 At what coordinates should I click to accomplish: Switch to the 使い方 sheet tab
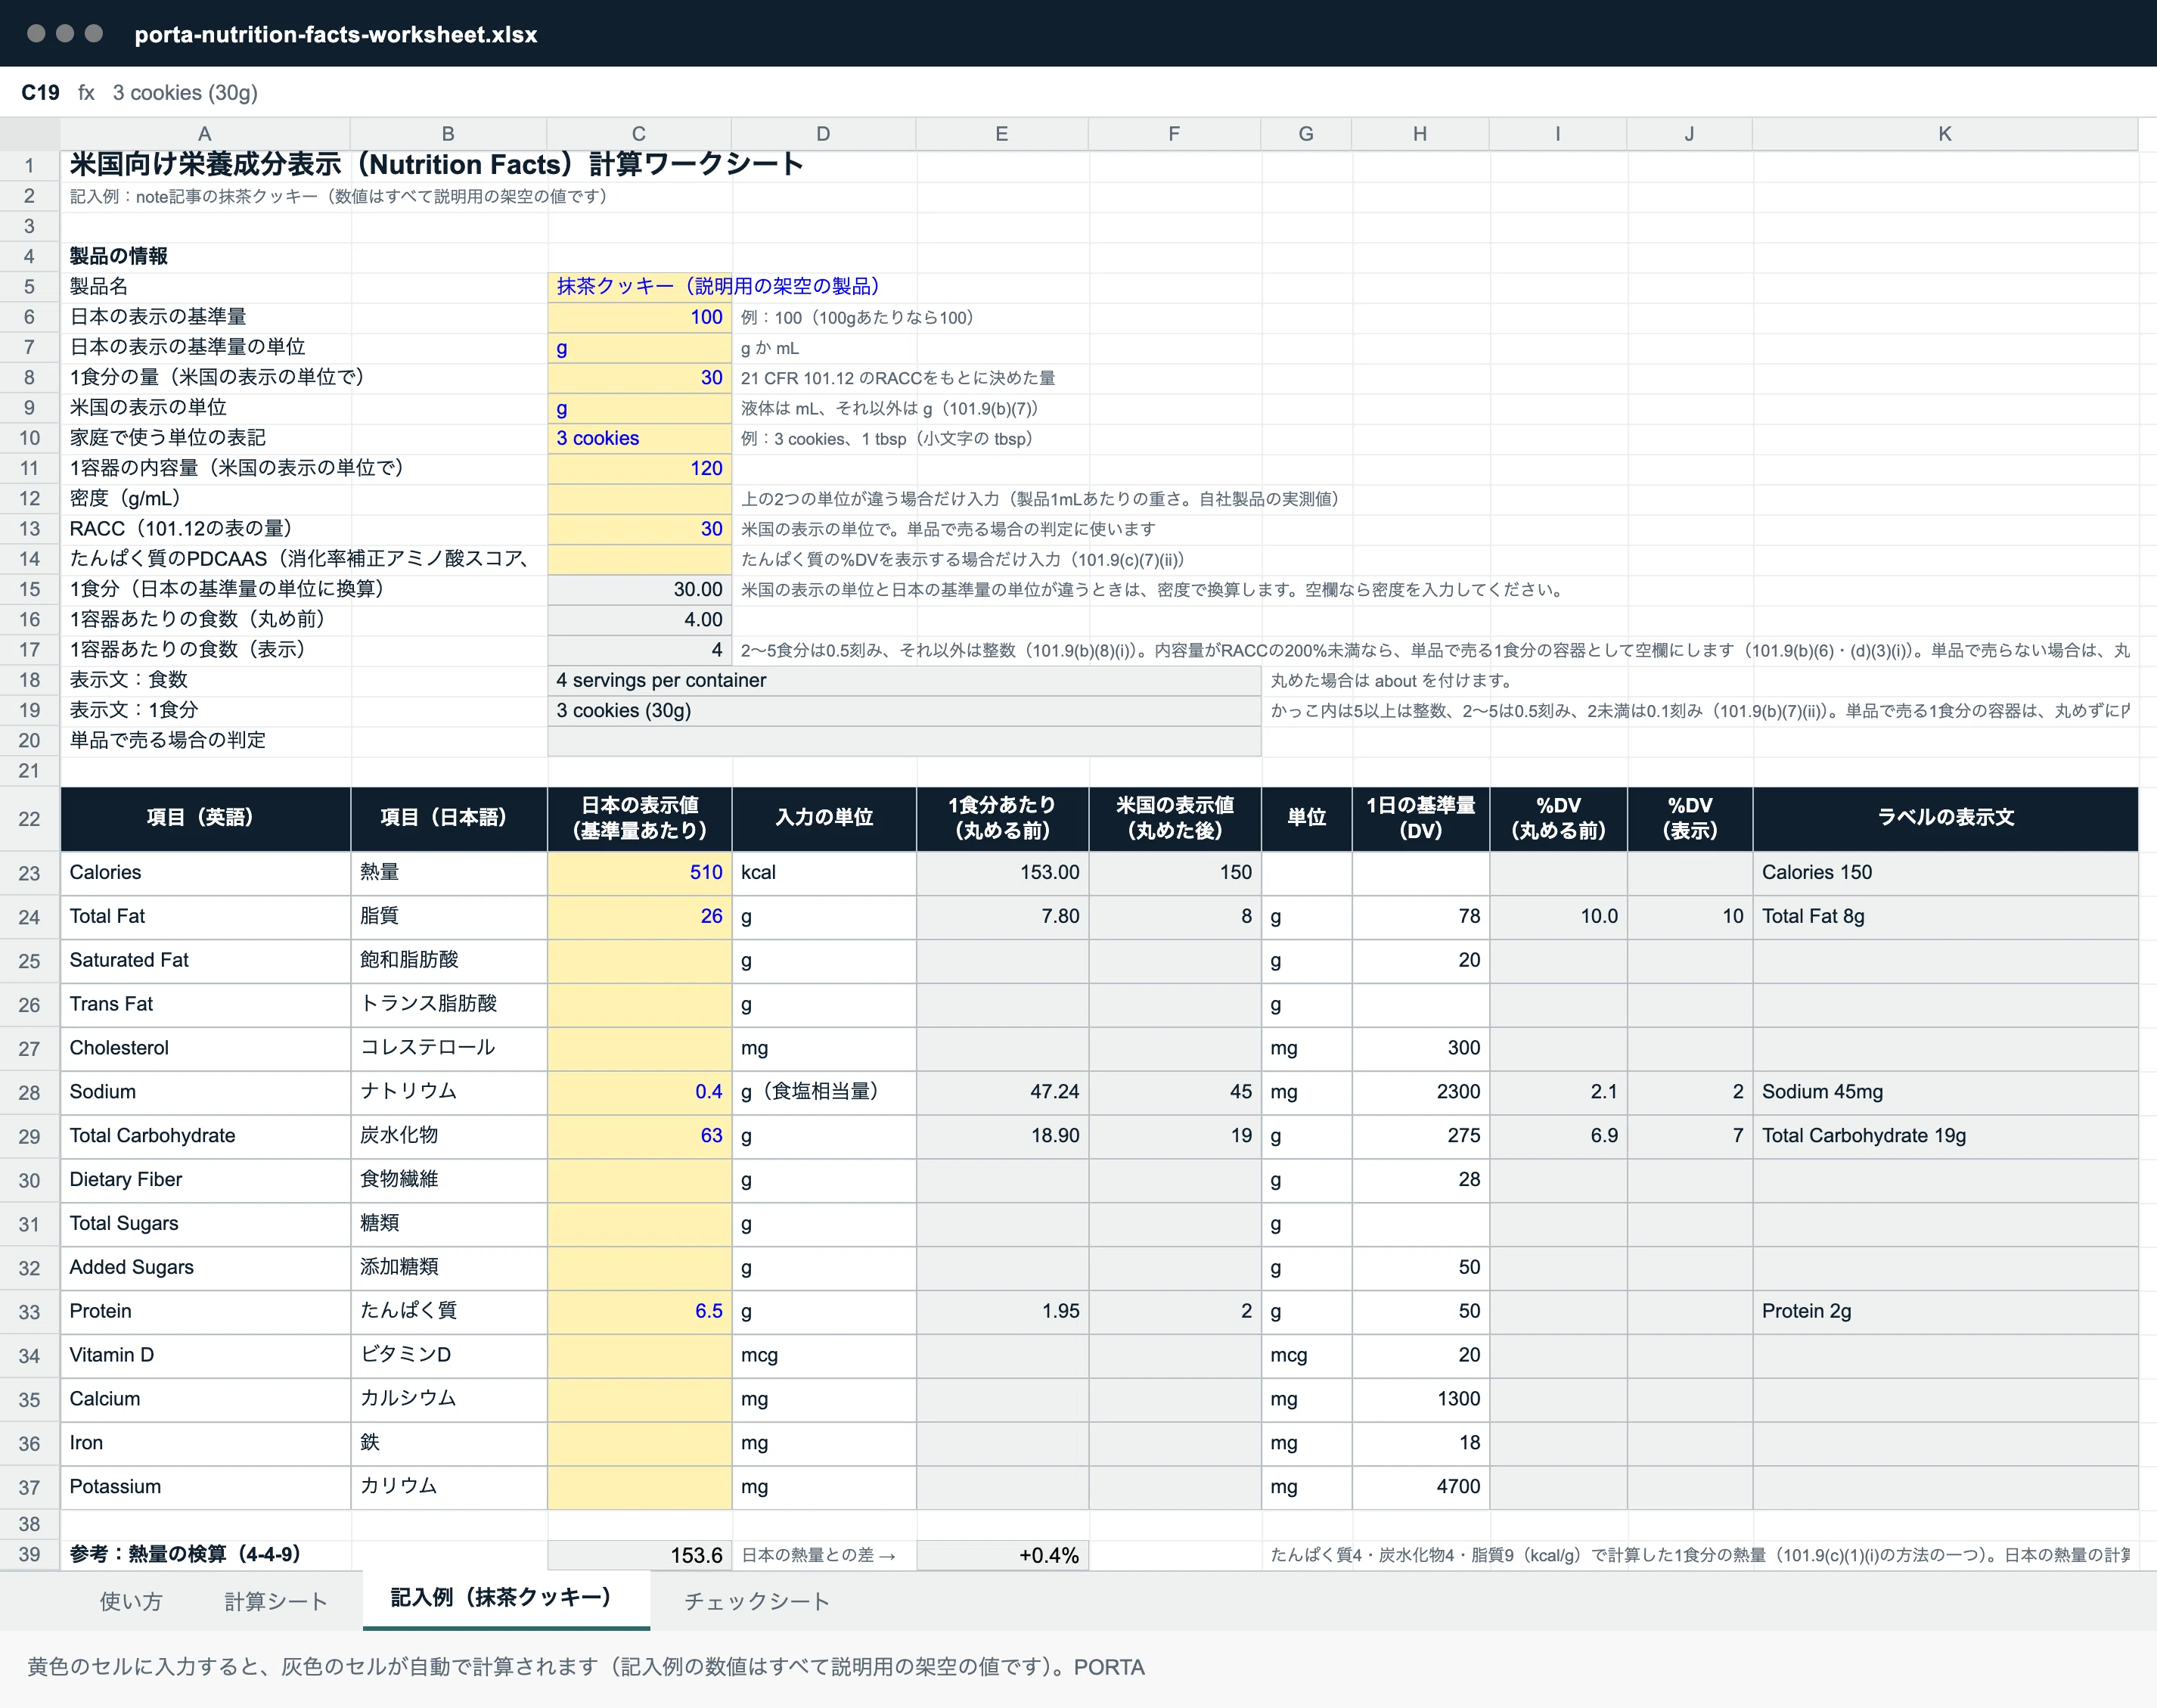pos(130,1601)
